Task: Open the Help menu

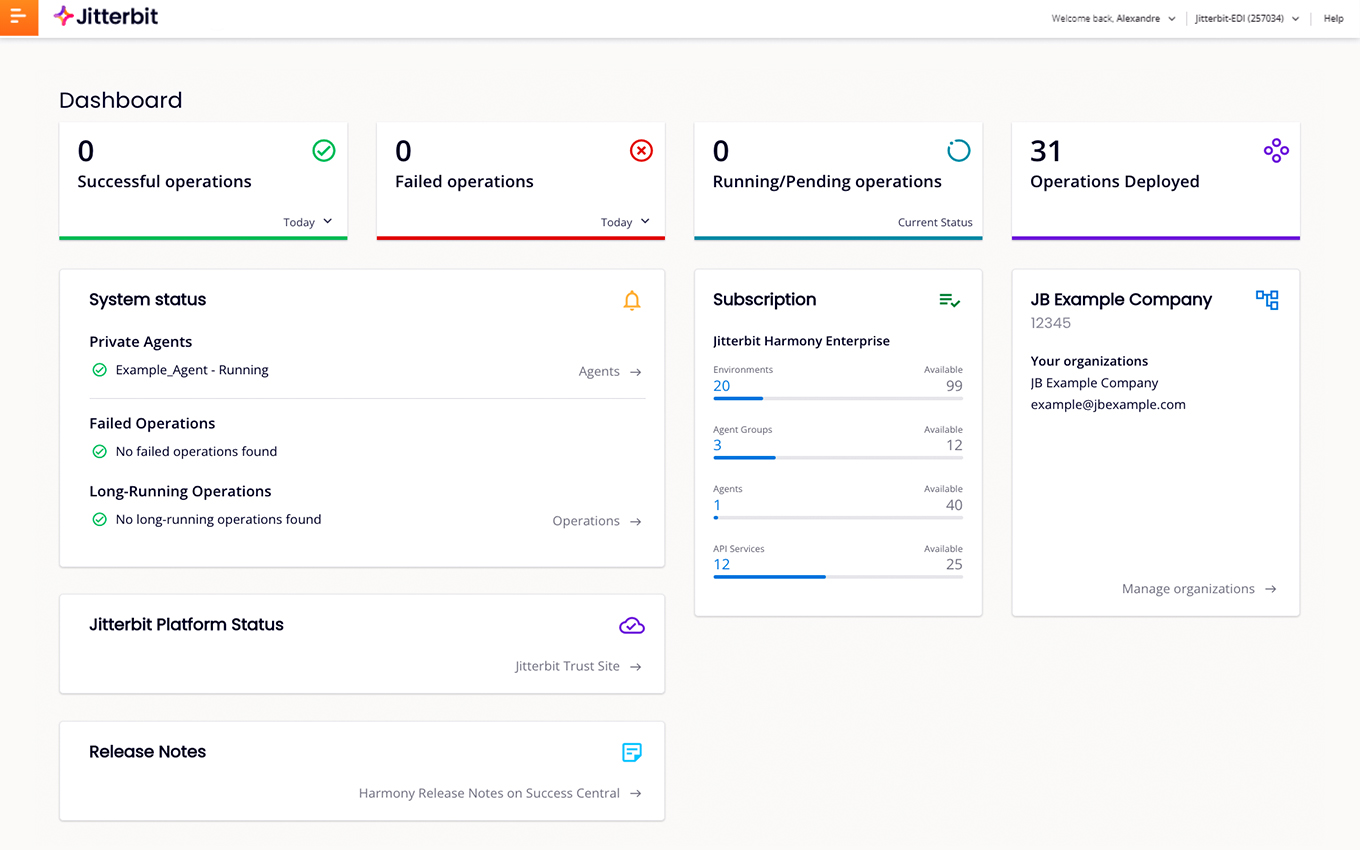Action: [x=1333, y=18]
